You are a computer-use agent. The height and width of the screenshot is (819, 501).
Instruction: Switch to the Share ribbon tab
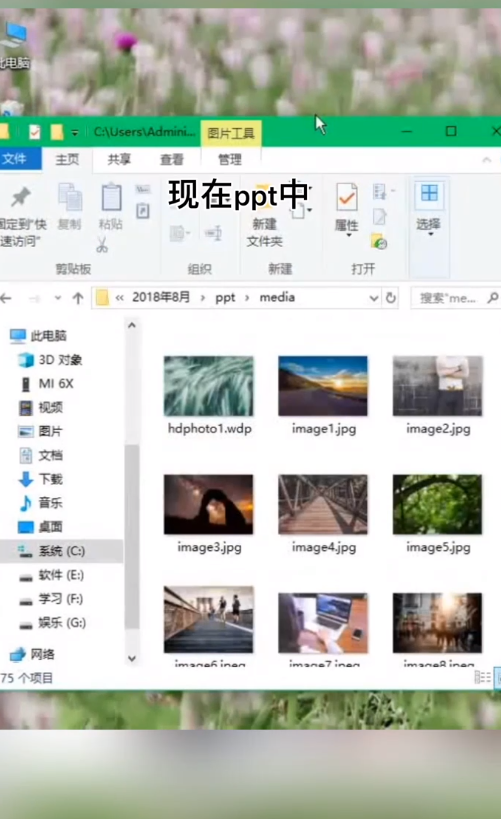point(119,159)
